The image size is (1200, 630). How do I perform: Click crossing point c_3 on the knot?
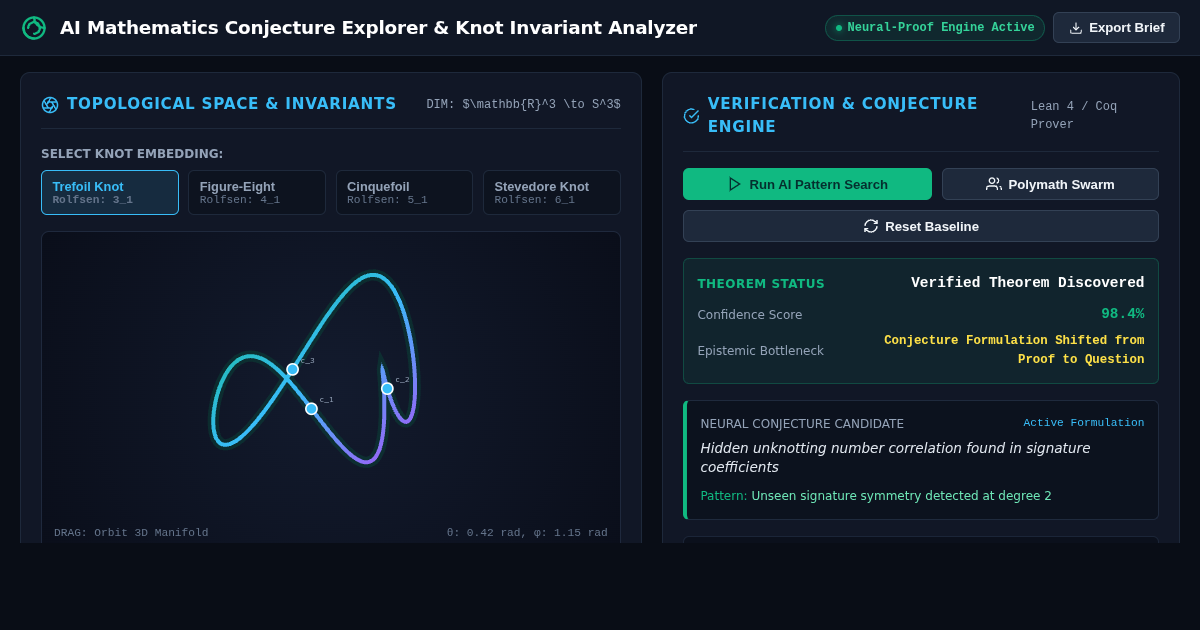[x=292, y=369]
